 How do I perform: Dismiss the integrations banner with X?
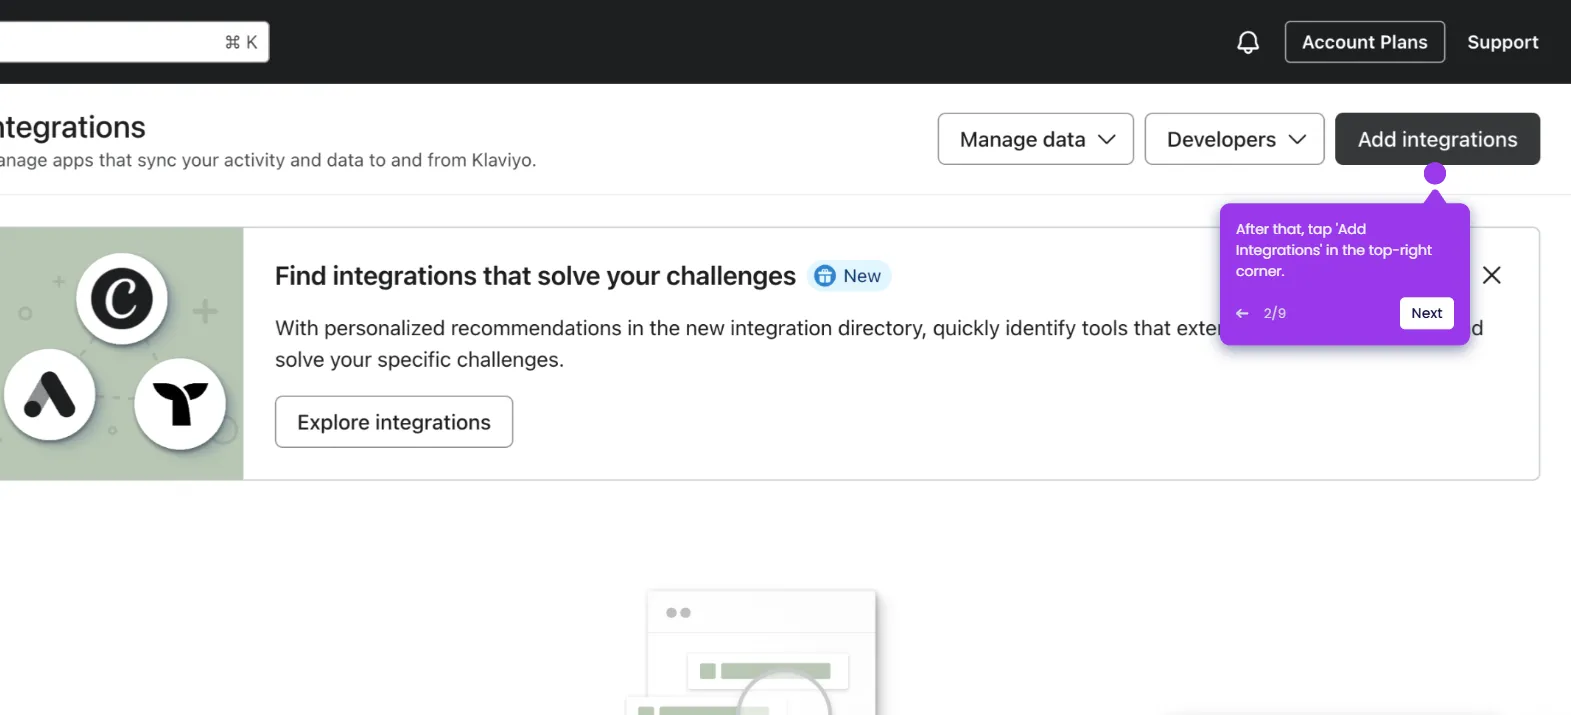click(1491, 275)
